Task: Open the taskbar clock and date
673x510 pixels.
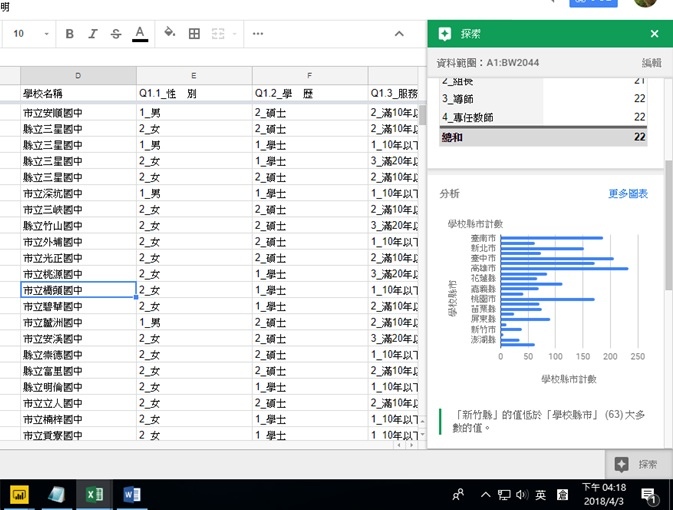Action: tap(604, 494)
